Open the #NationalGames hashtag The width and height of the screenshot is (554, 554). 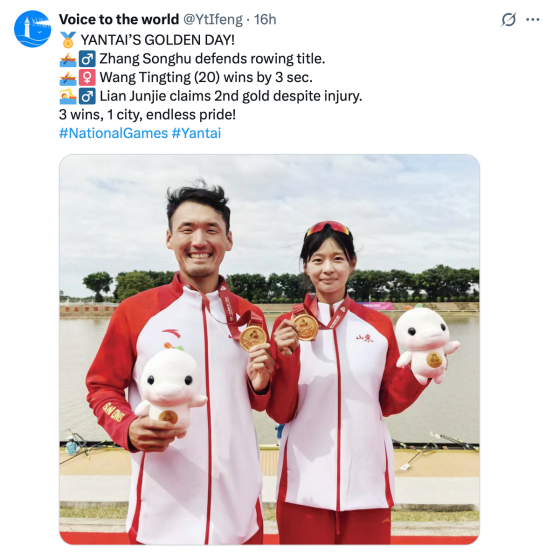pos(113,133)
